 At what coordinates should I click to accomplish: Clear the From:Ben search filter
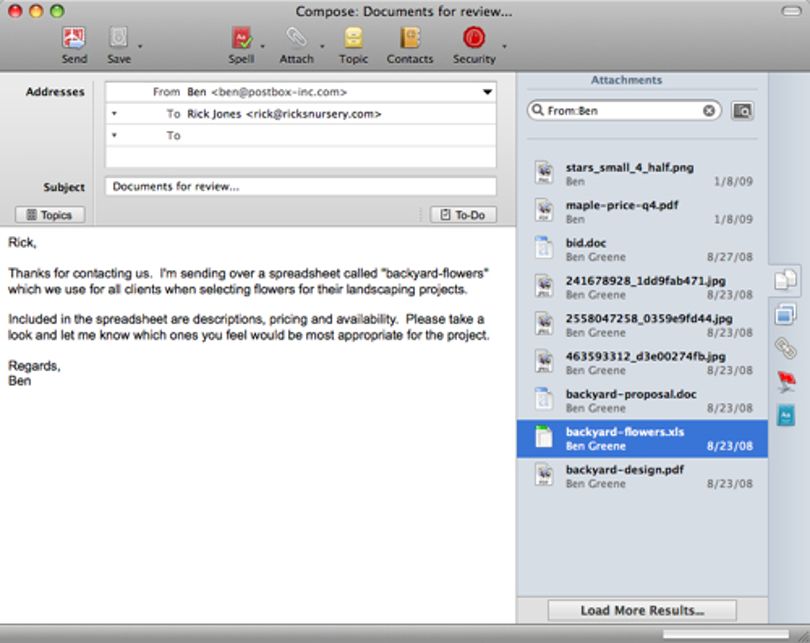point(709,111)
